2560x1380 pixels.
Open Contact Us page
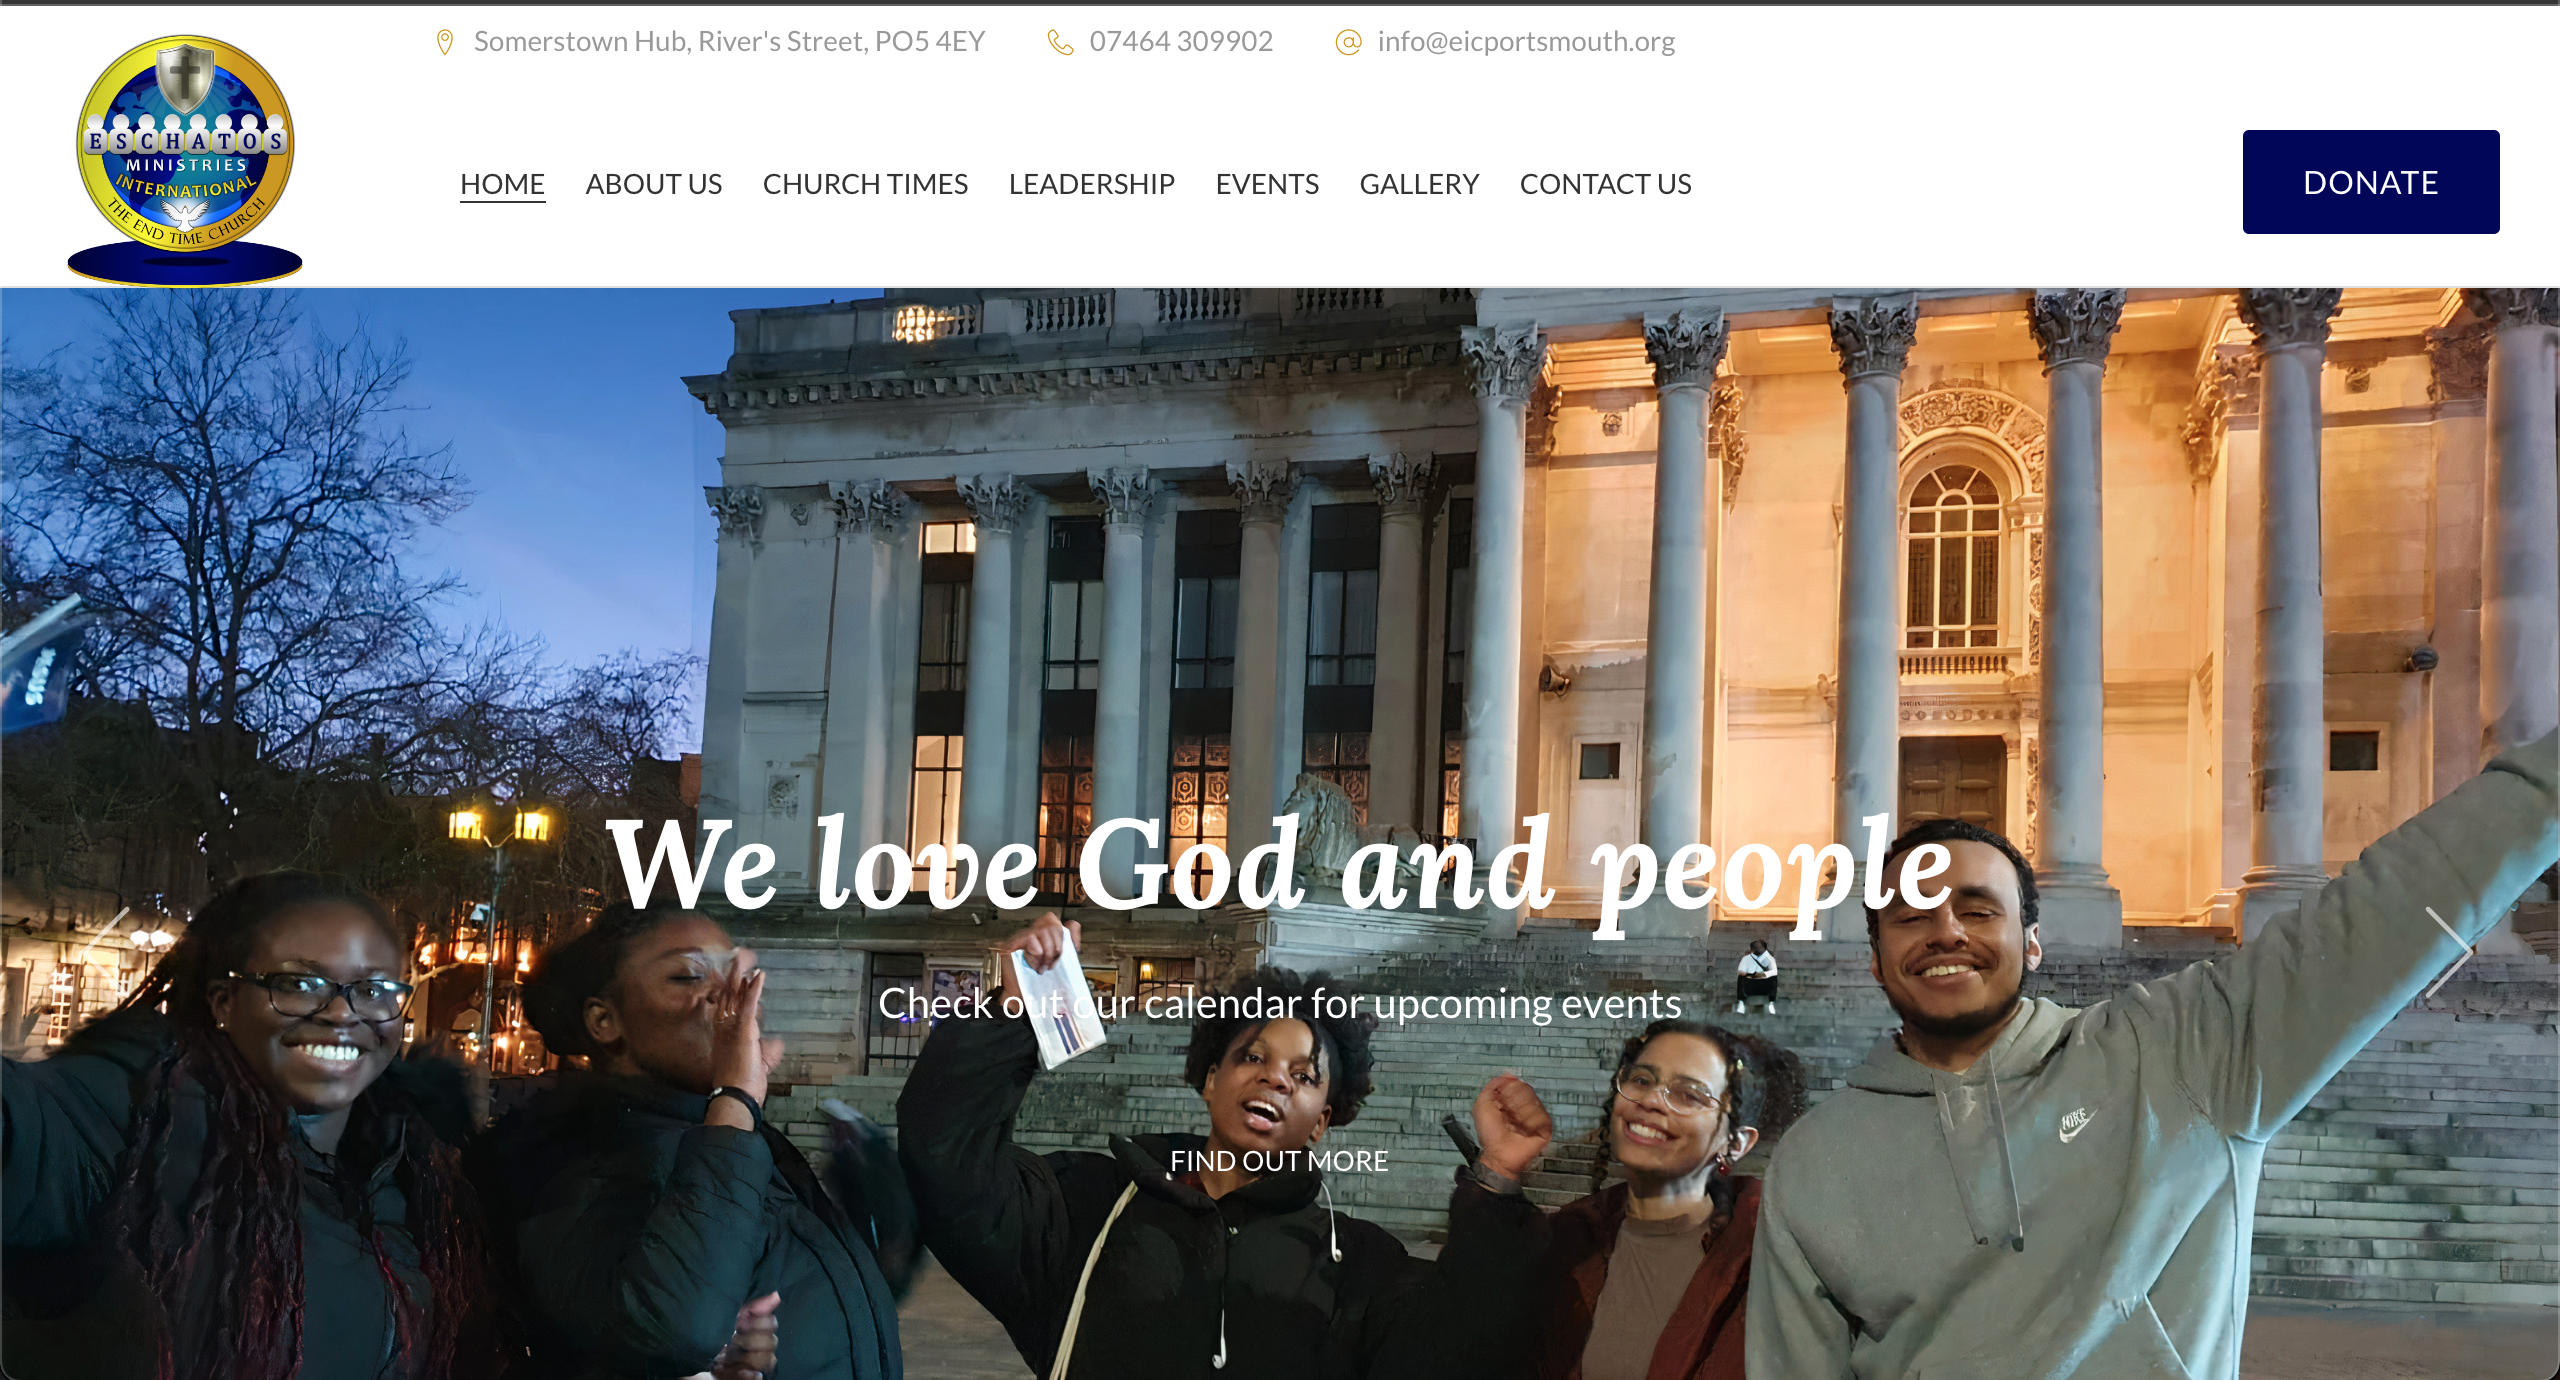1605,184
